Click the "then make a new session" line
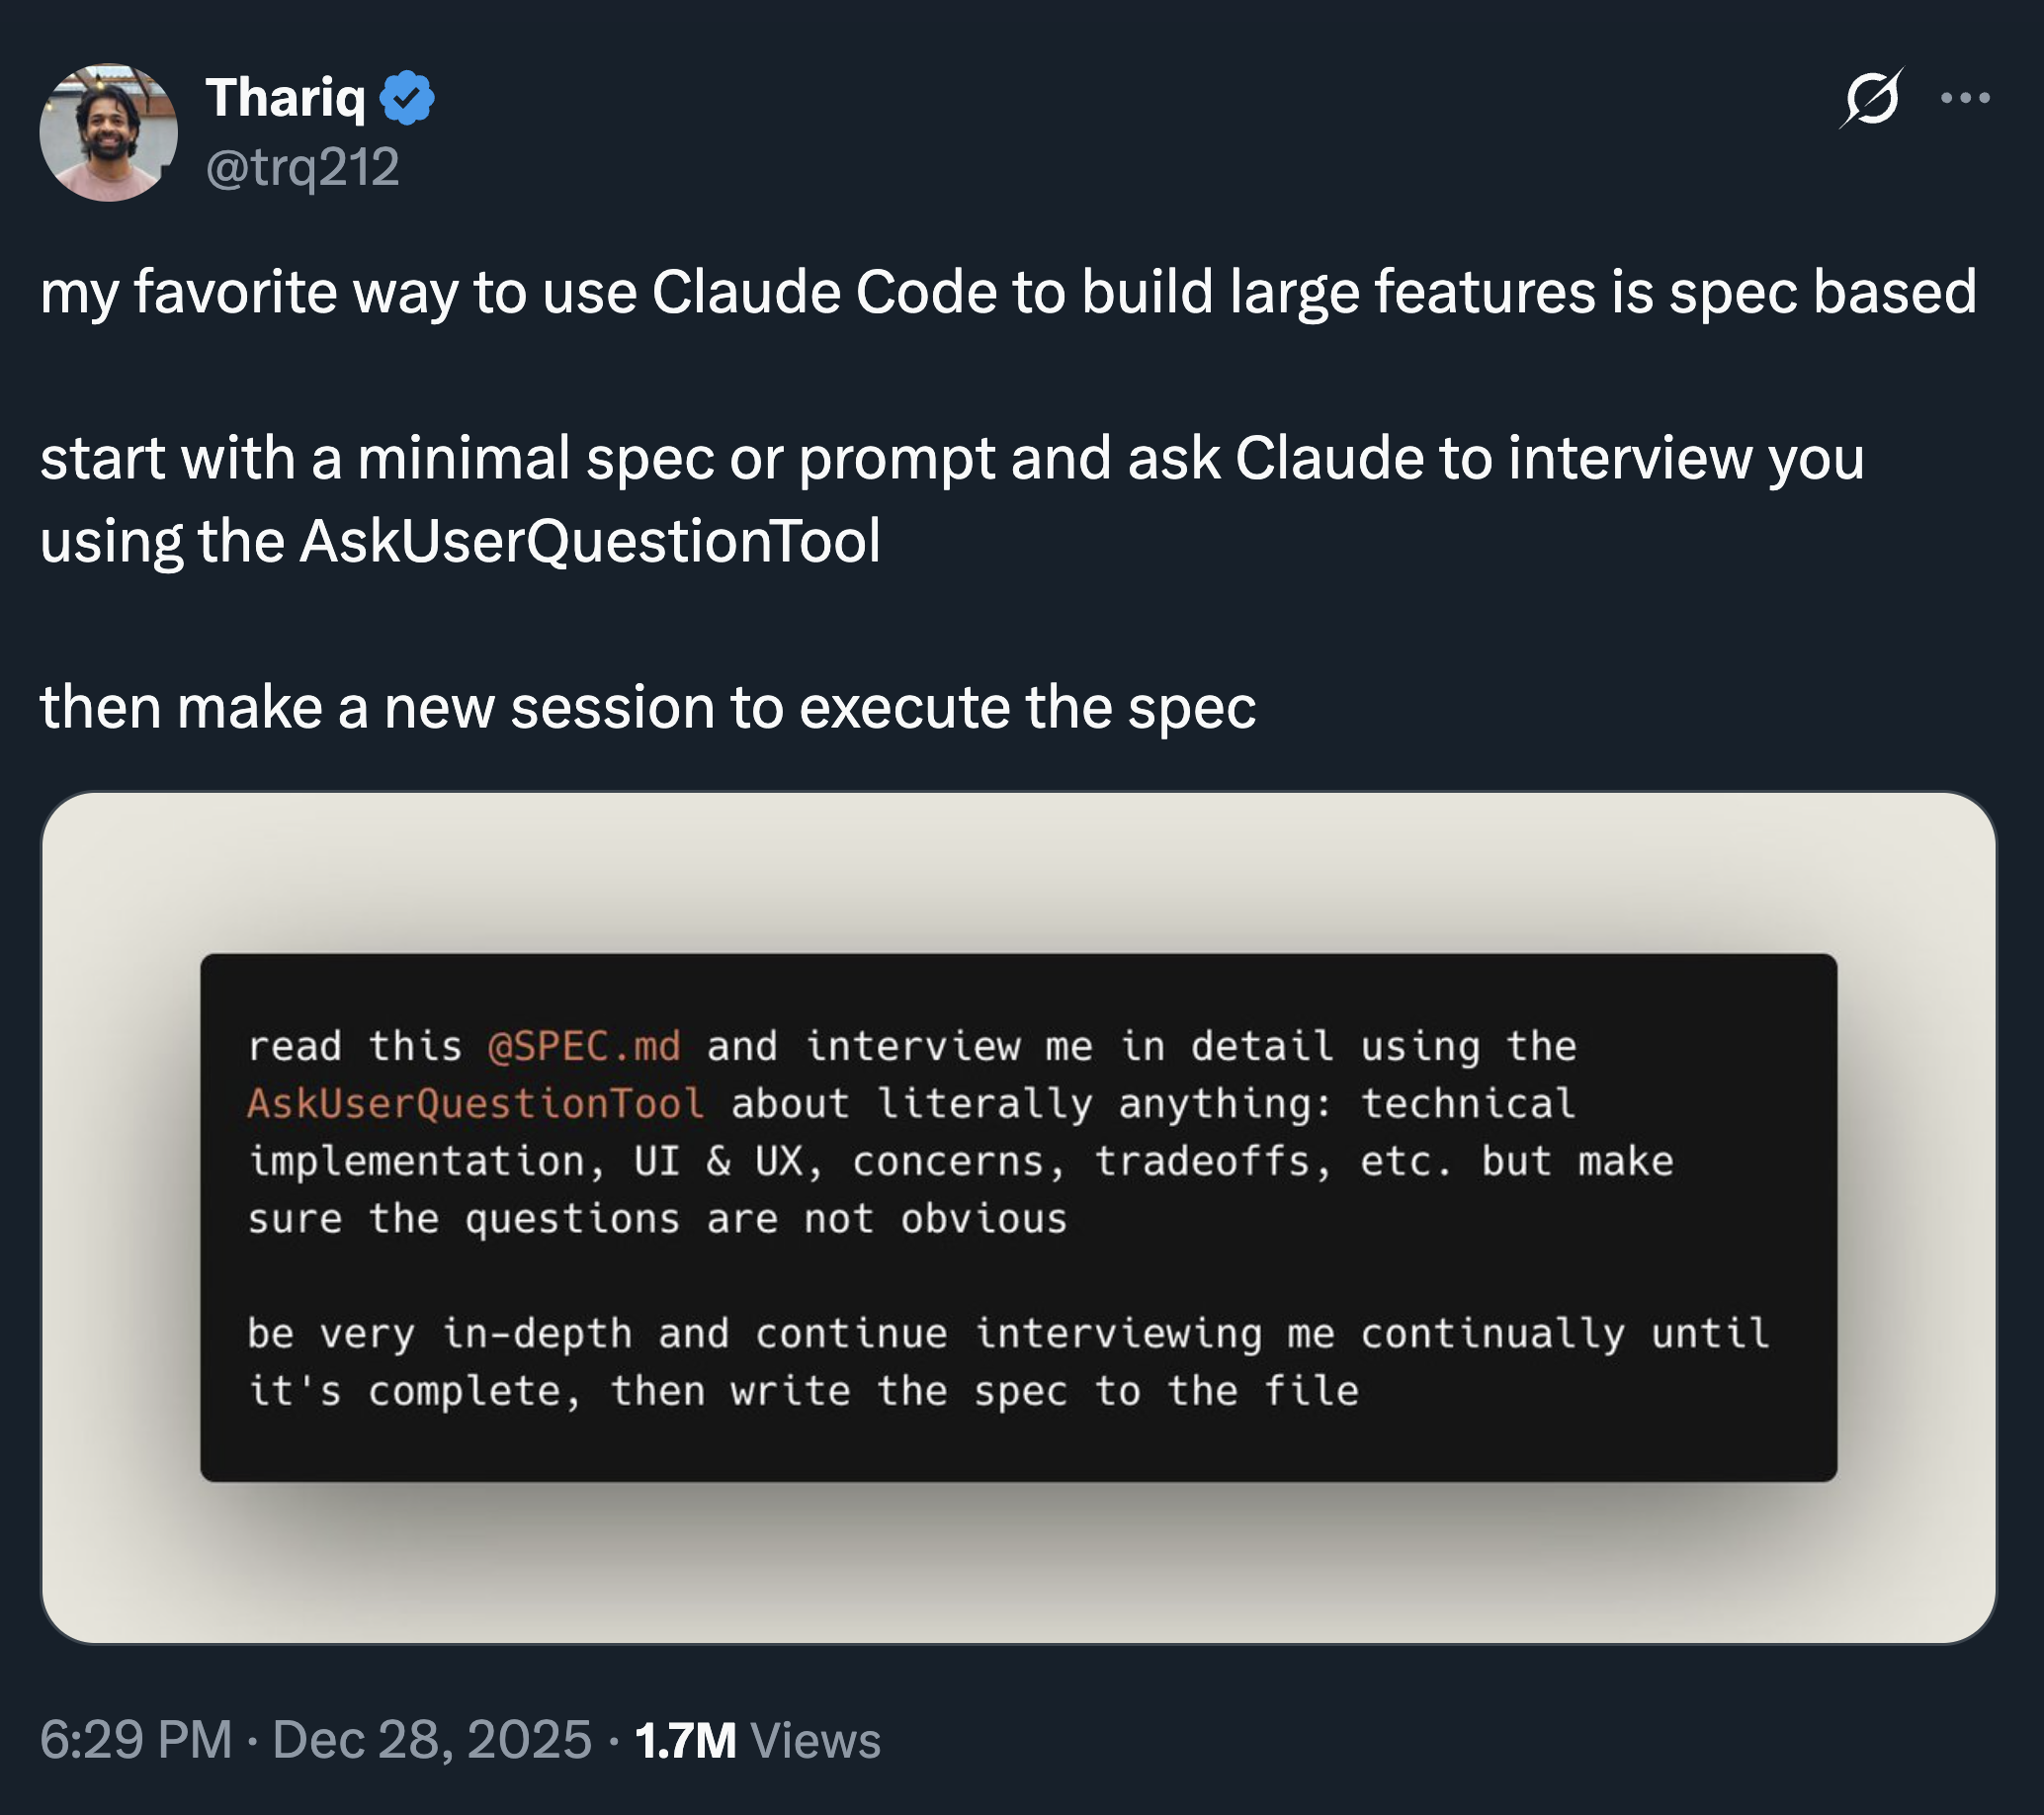Screen dimensions: 2044x1815 648,707
